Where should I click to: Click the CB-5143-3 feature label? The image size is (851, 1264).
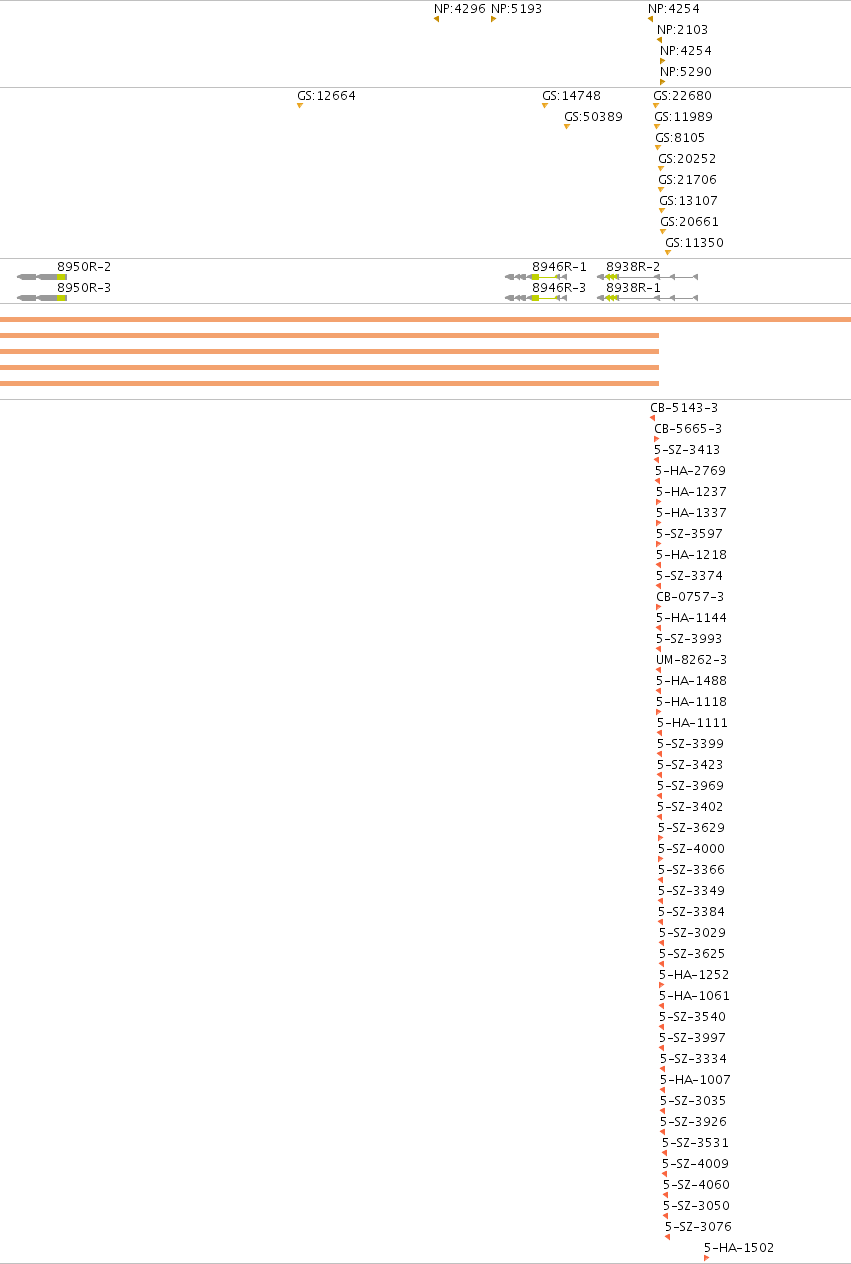(684, 408)
